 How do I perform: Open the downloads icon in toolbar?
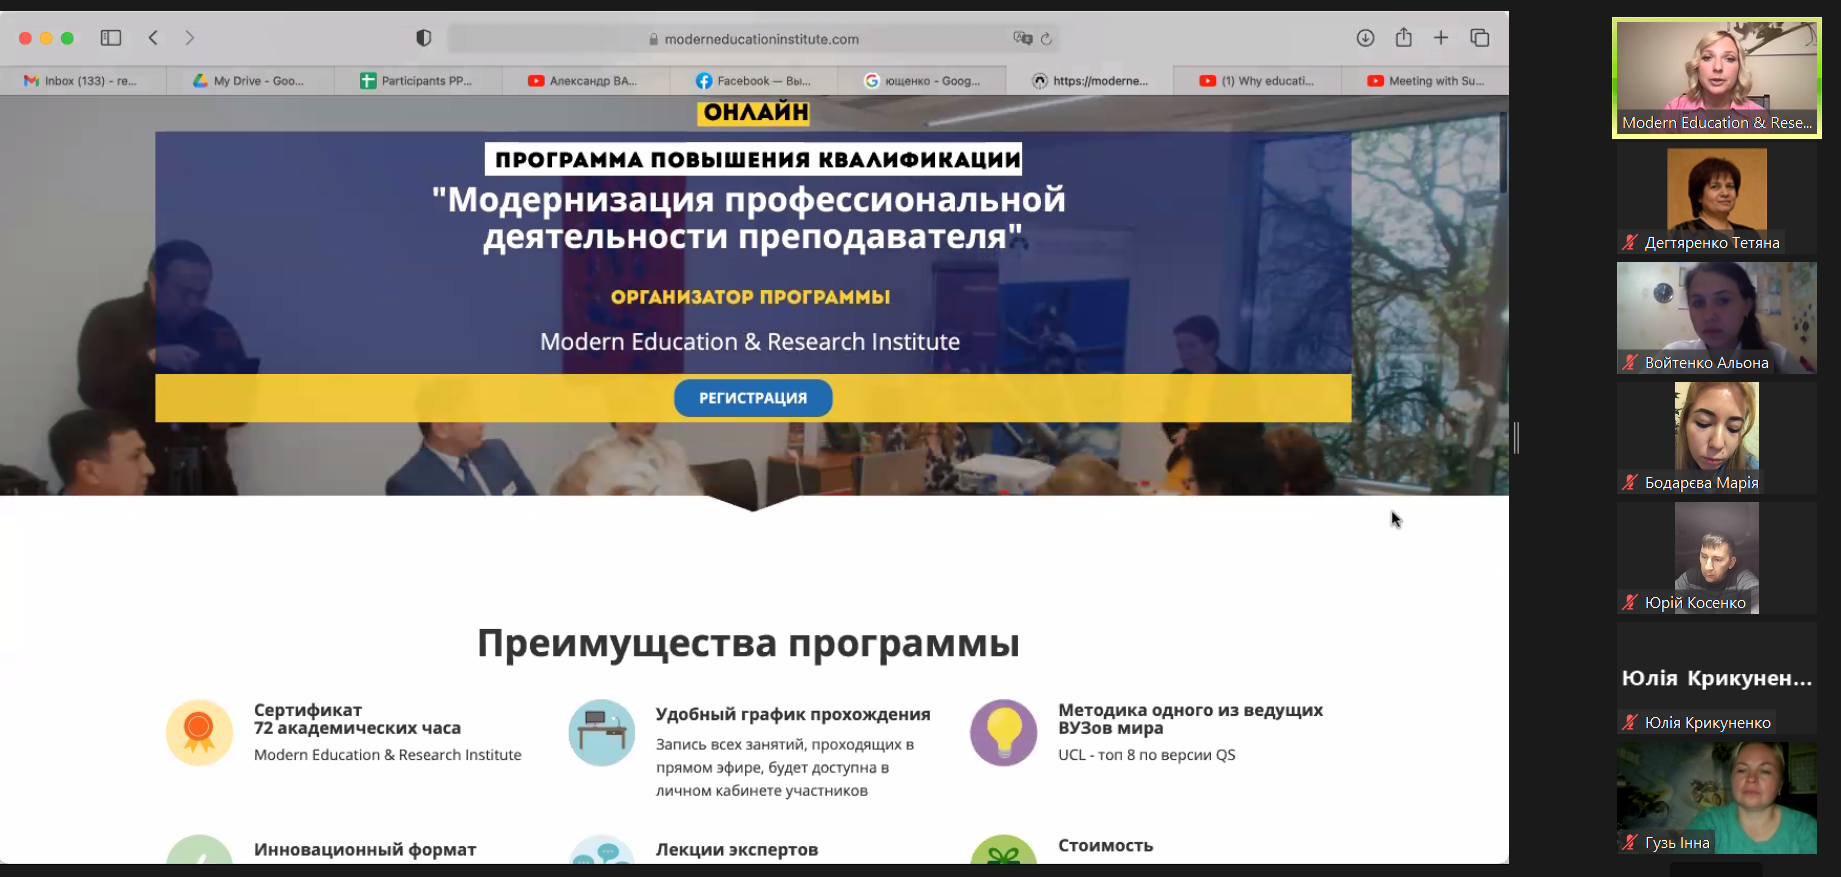pos(1365,38)
